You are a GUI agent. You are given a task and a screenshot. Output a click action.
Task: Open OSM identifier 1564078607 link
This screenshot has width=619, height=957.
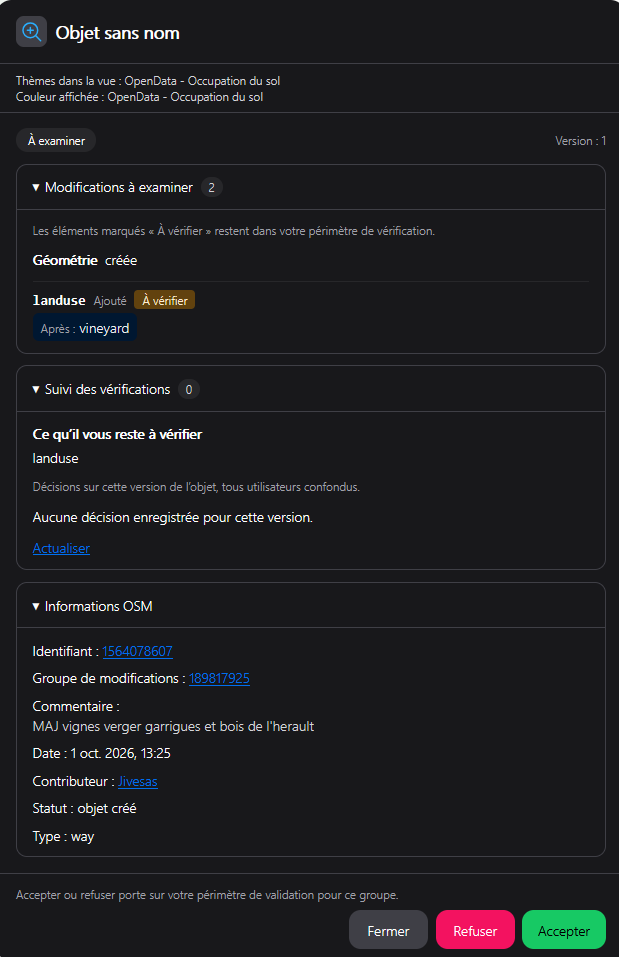137,651
